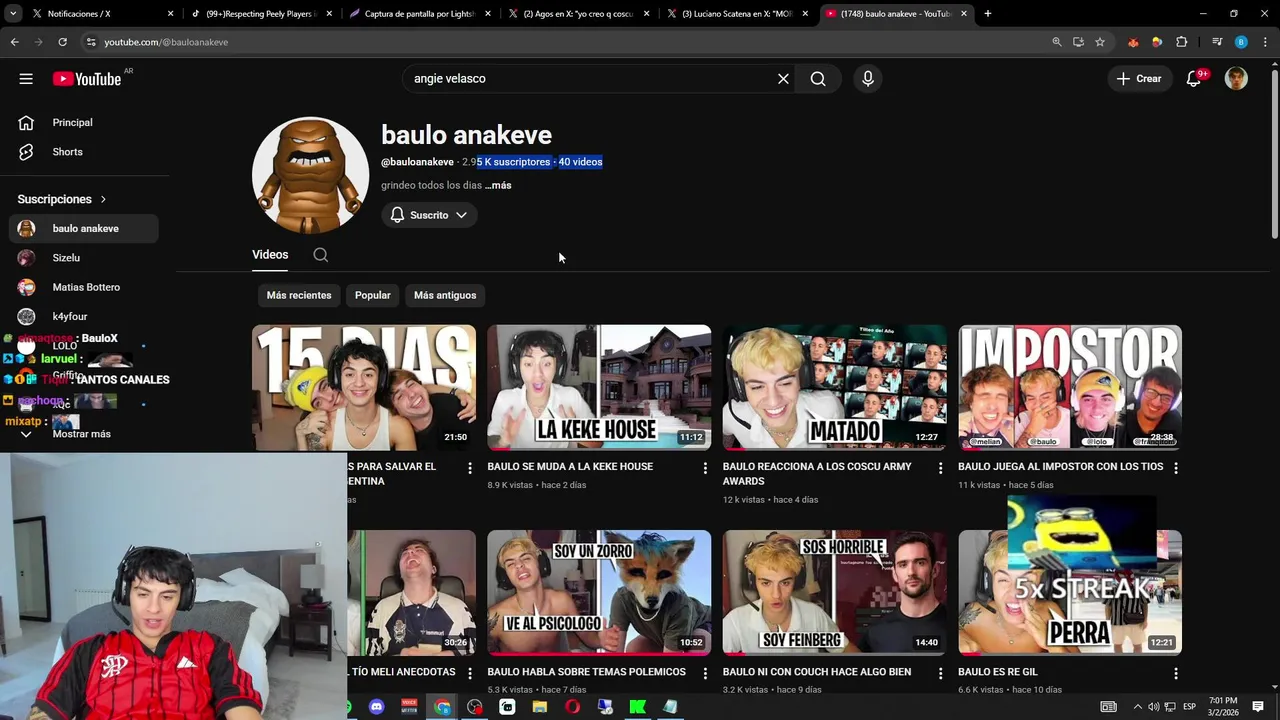
Task: Filter videos by Más recientes
Action: [299, 295]
